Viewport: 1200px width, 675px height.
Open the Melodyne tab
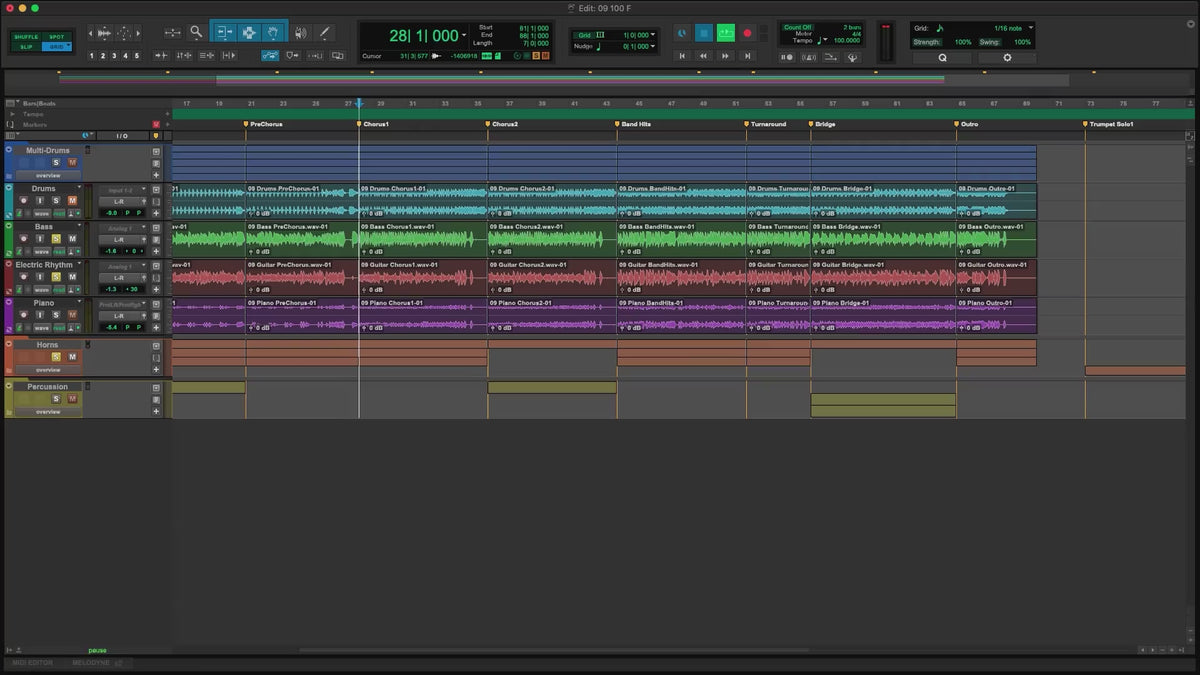point(91,663)
